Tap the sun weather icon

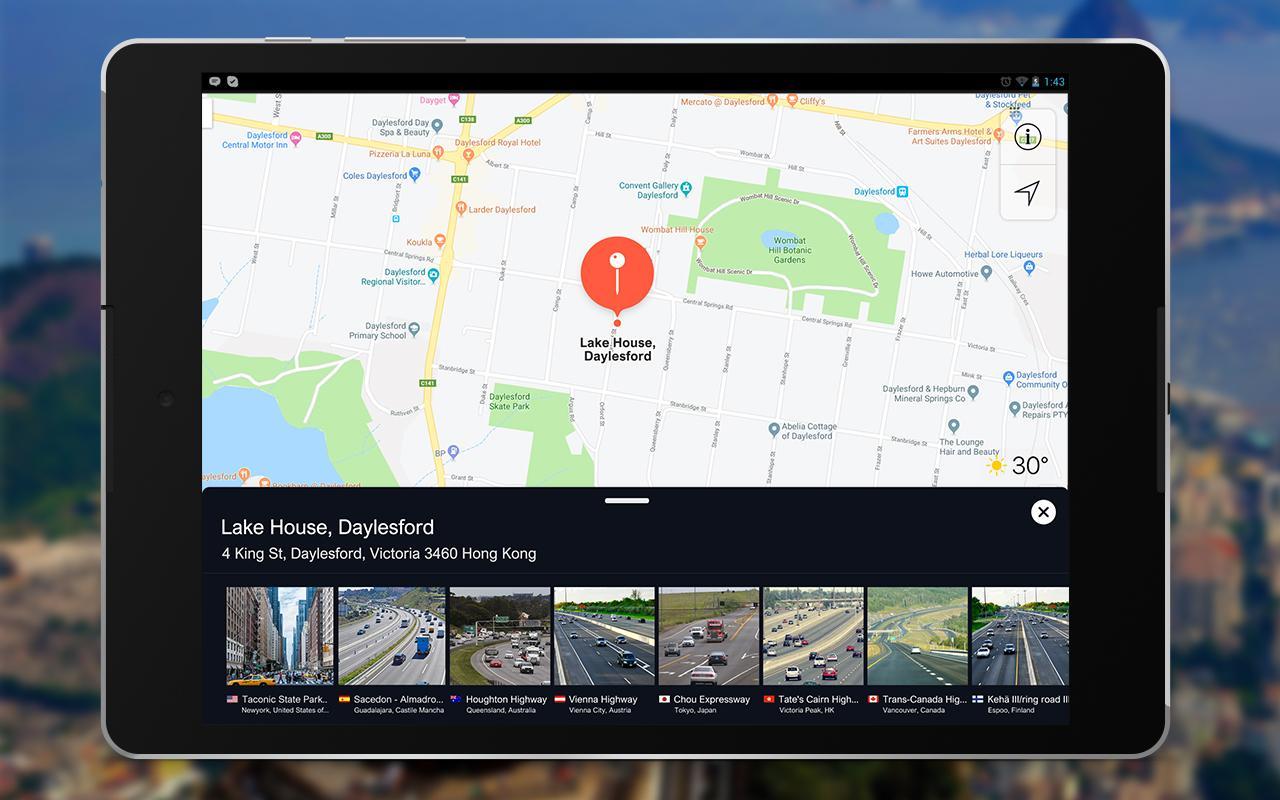(996, 466)
